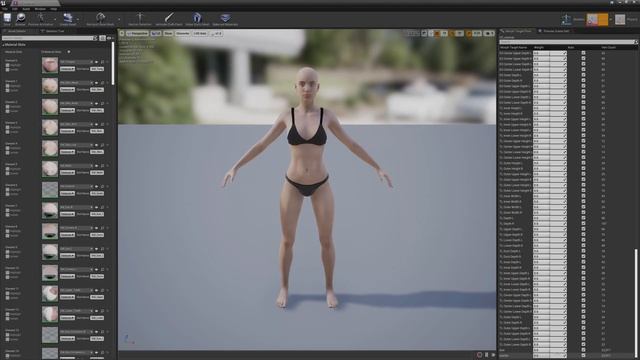Open the Preview Animation dropdown arrow
This screenshot has height=360, width=640.
point(55,19)
